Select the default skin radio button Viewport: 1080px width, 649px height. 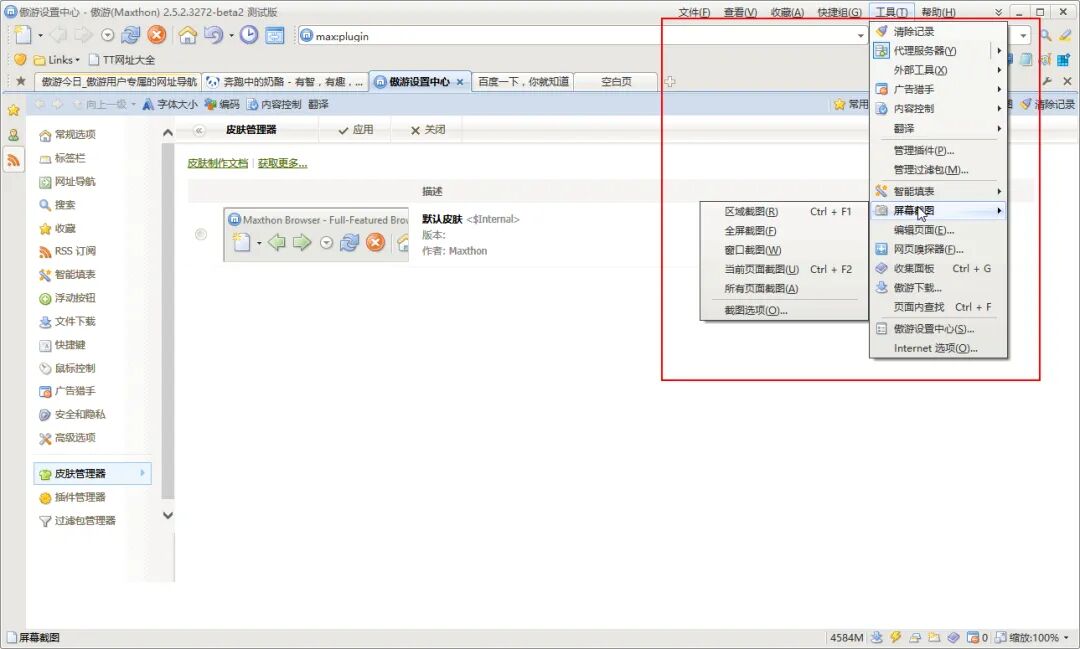[x=201, y=234]
